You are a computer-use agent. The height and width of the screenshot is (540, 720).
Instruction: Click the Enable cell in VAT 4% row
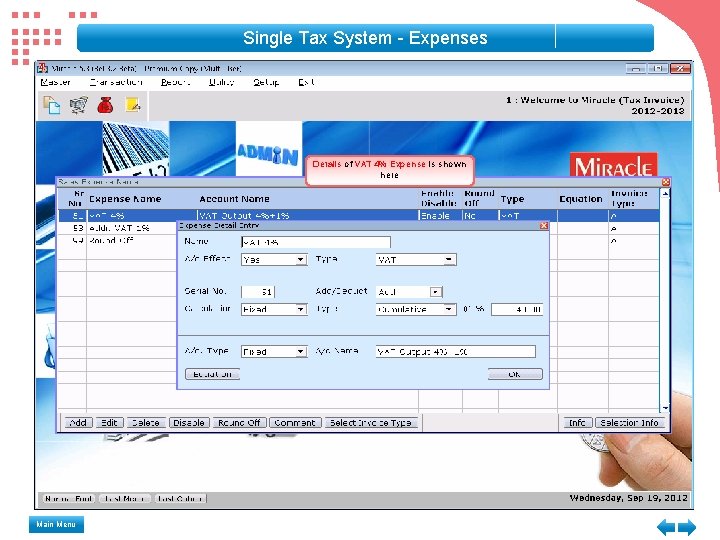439,215
